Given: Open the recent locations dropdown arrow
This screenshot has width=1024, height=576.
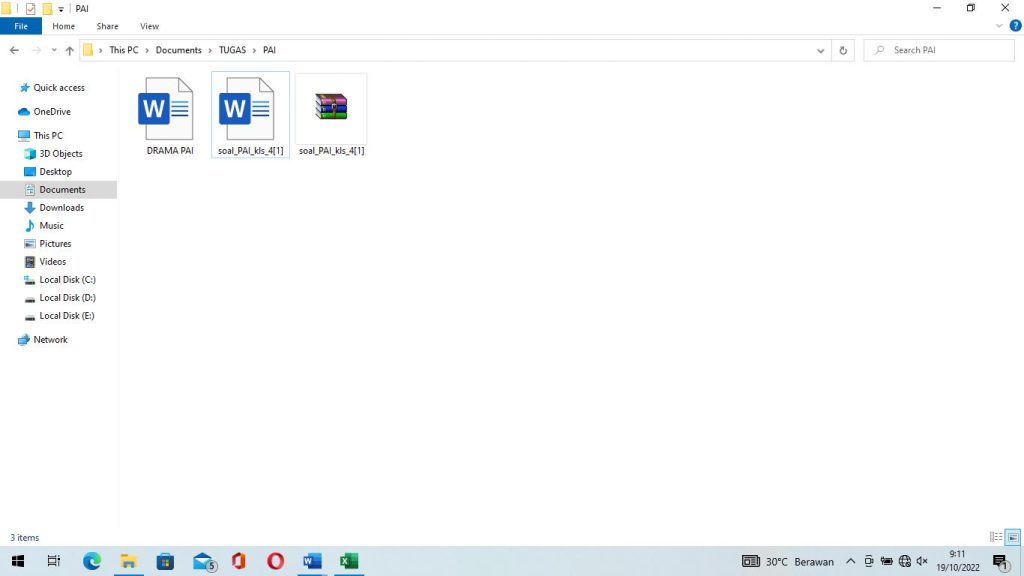Looking at the screenshot, I should click(x=54, y=50).
